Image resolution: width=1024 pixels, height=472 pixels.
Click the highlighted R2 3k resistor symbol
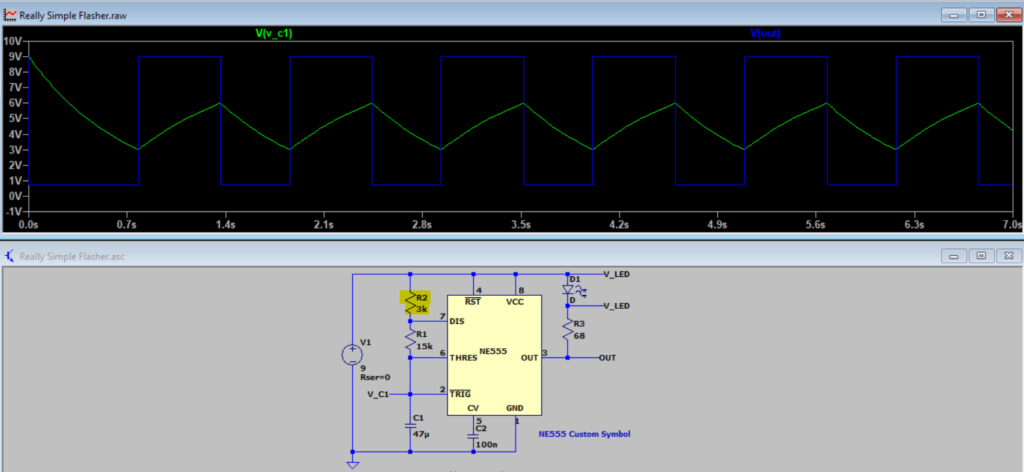pos(411,303)
